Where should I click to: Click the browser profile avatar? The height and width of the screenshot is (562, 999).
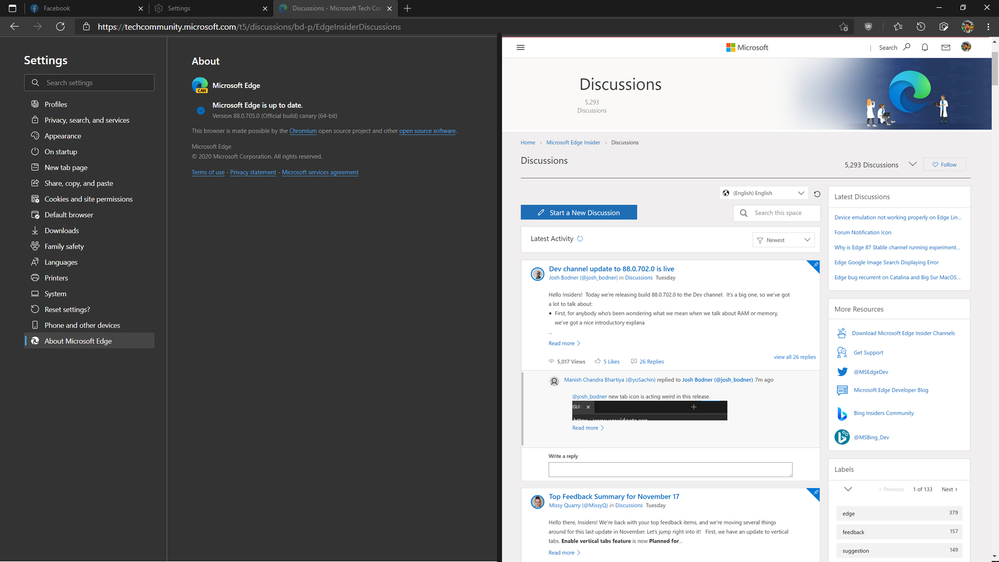pos(967,27)
